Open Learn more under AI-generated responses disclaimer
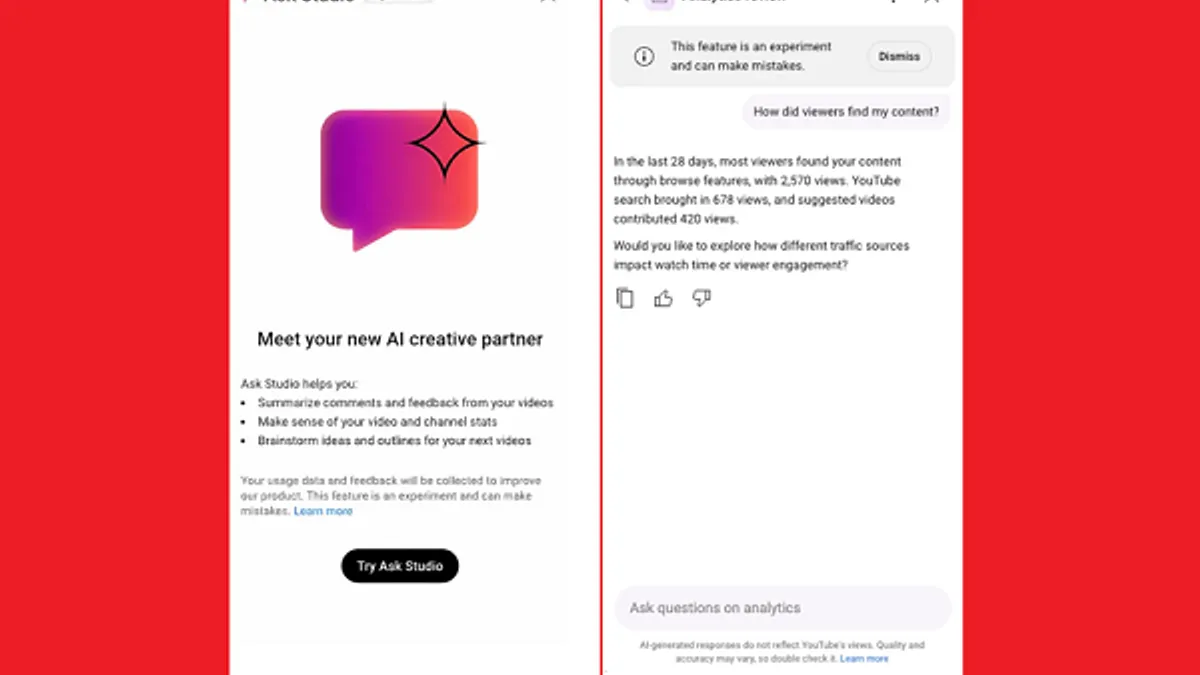Image resolution: width=1200 pixels, height=675 pixels. (864, 659)
